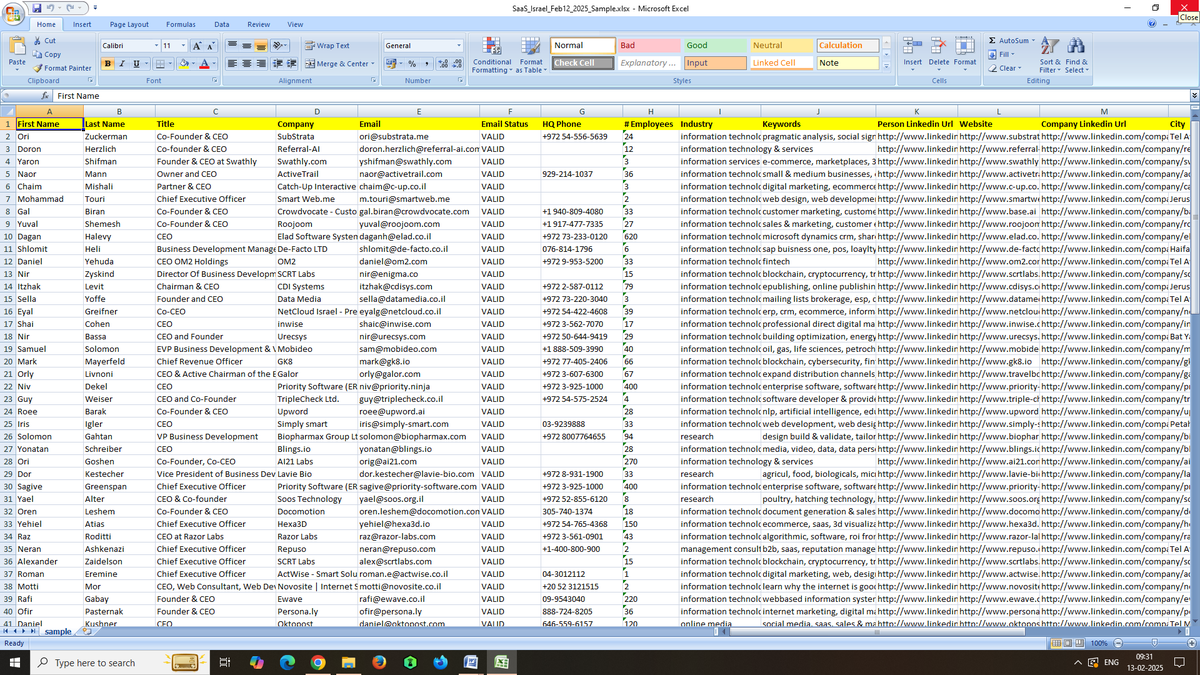Select Top Align icon

[x=232, y=46]
